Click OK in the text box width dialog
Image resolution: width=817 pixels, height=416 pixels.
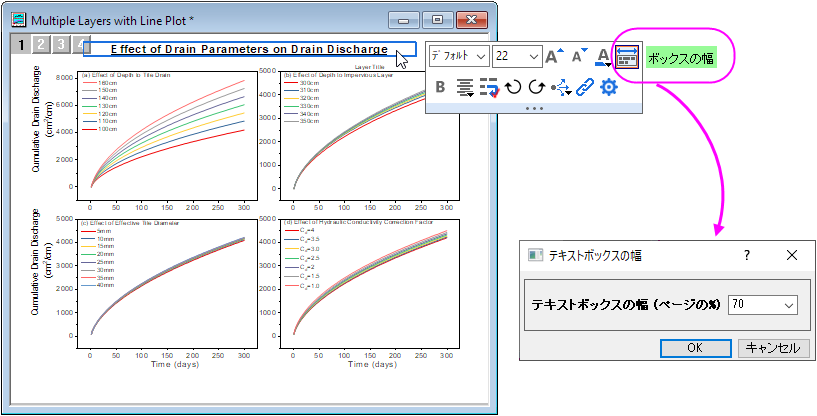click(x=696, y=348)
